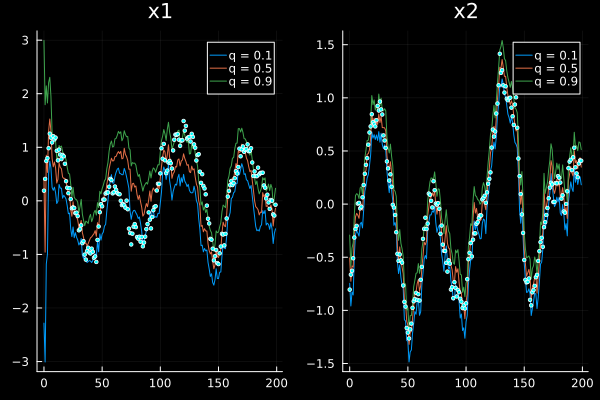Click x-axis label 100 on x1 plot
This screenshot has height=400, width=600.
coord(160,383)
